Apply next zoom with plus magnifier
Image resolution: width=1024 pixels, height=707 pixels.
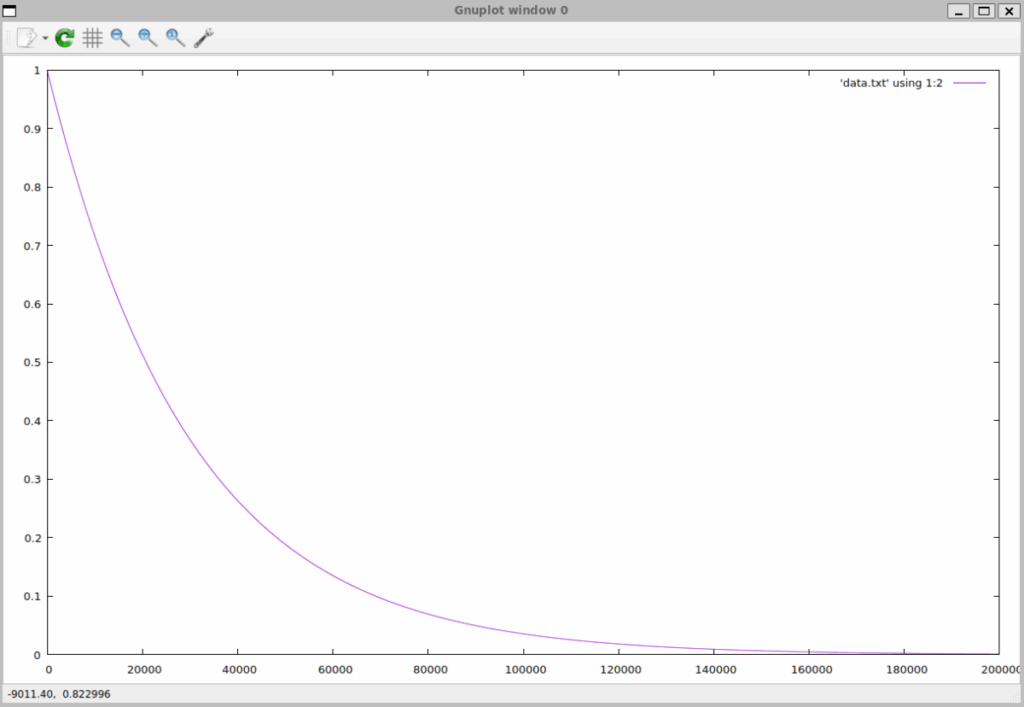(148, 38)
